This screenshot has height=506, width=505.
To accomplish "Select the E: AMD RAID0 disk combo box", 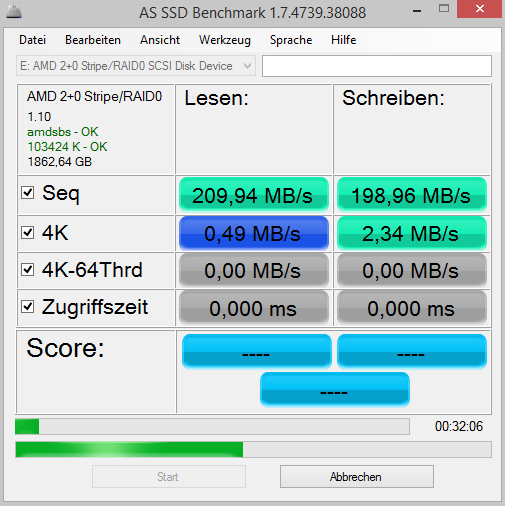I will [136, 66].
